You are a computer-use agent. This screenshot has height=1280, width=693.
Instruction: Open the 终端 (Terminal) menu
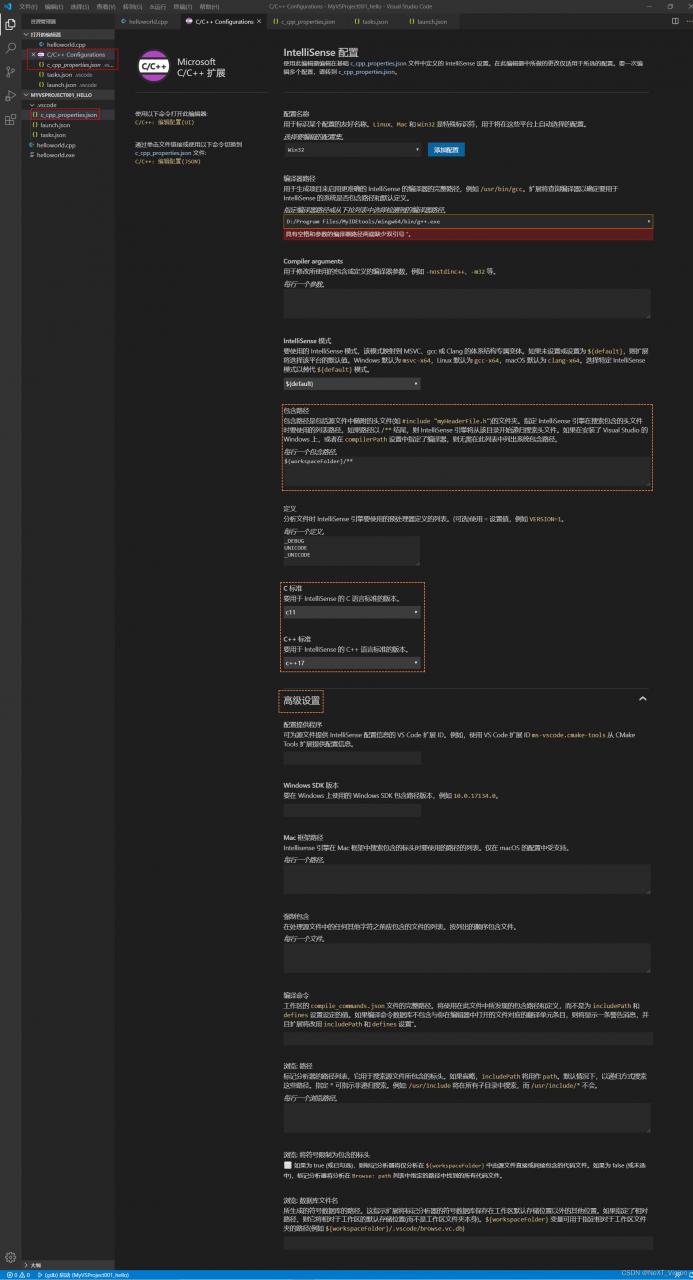click(x=183, y=6)
